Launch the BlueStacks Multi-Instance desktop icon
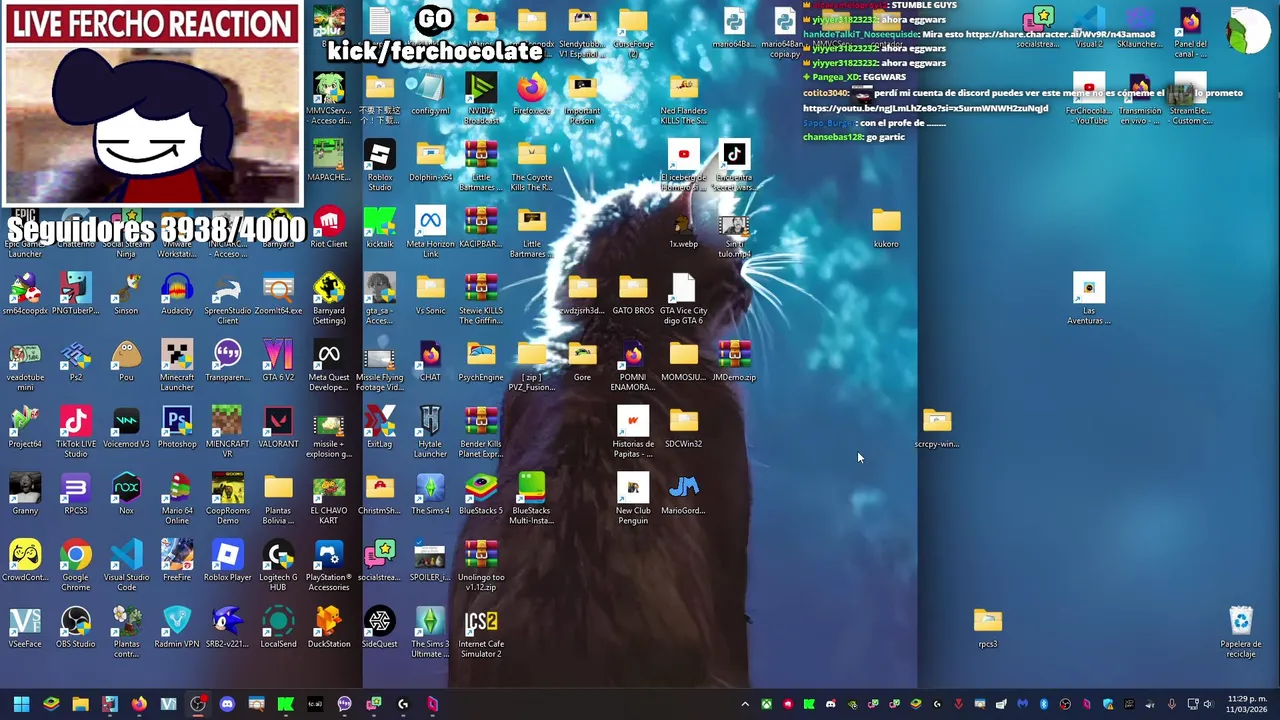 (x=531, y=499)
